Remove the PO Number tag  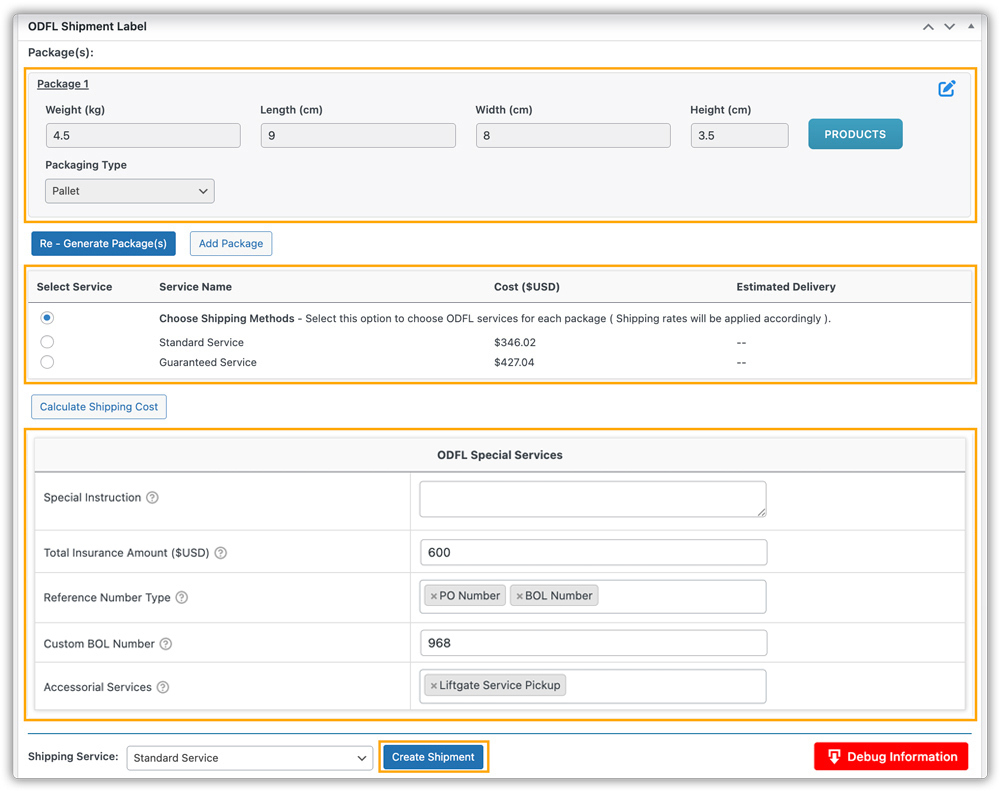pyautogui.click(x=436, y=595)
